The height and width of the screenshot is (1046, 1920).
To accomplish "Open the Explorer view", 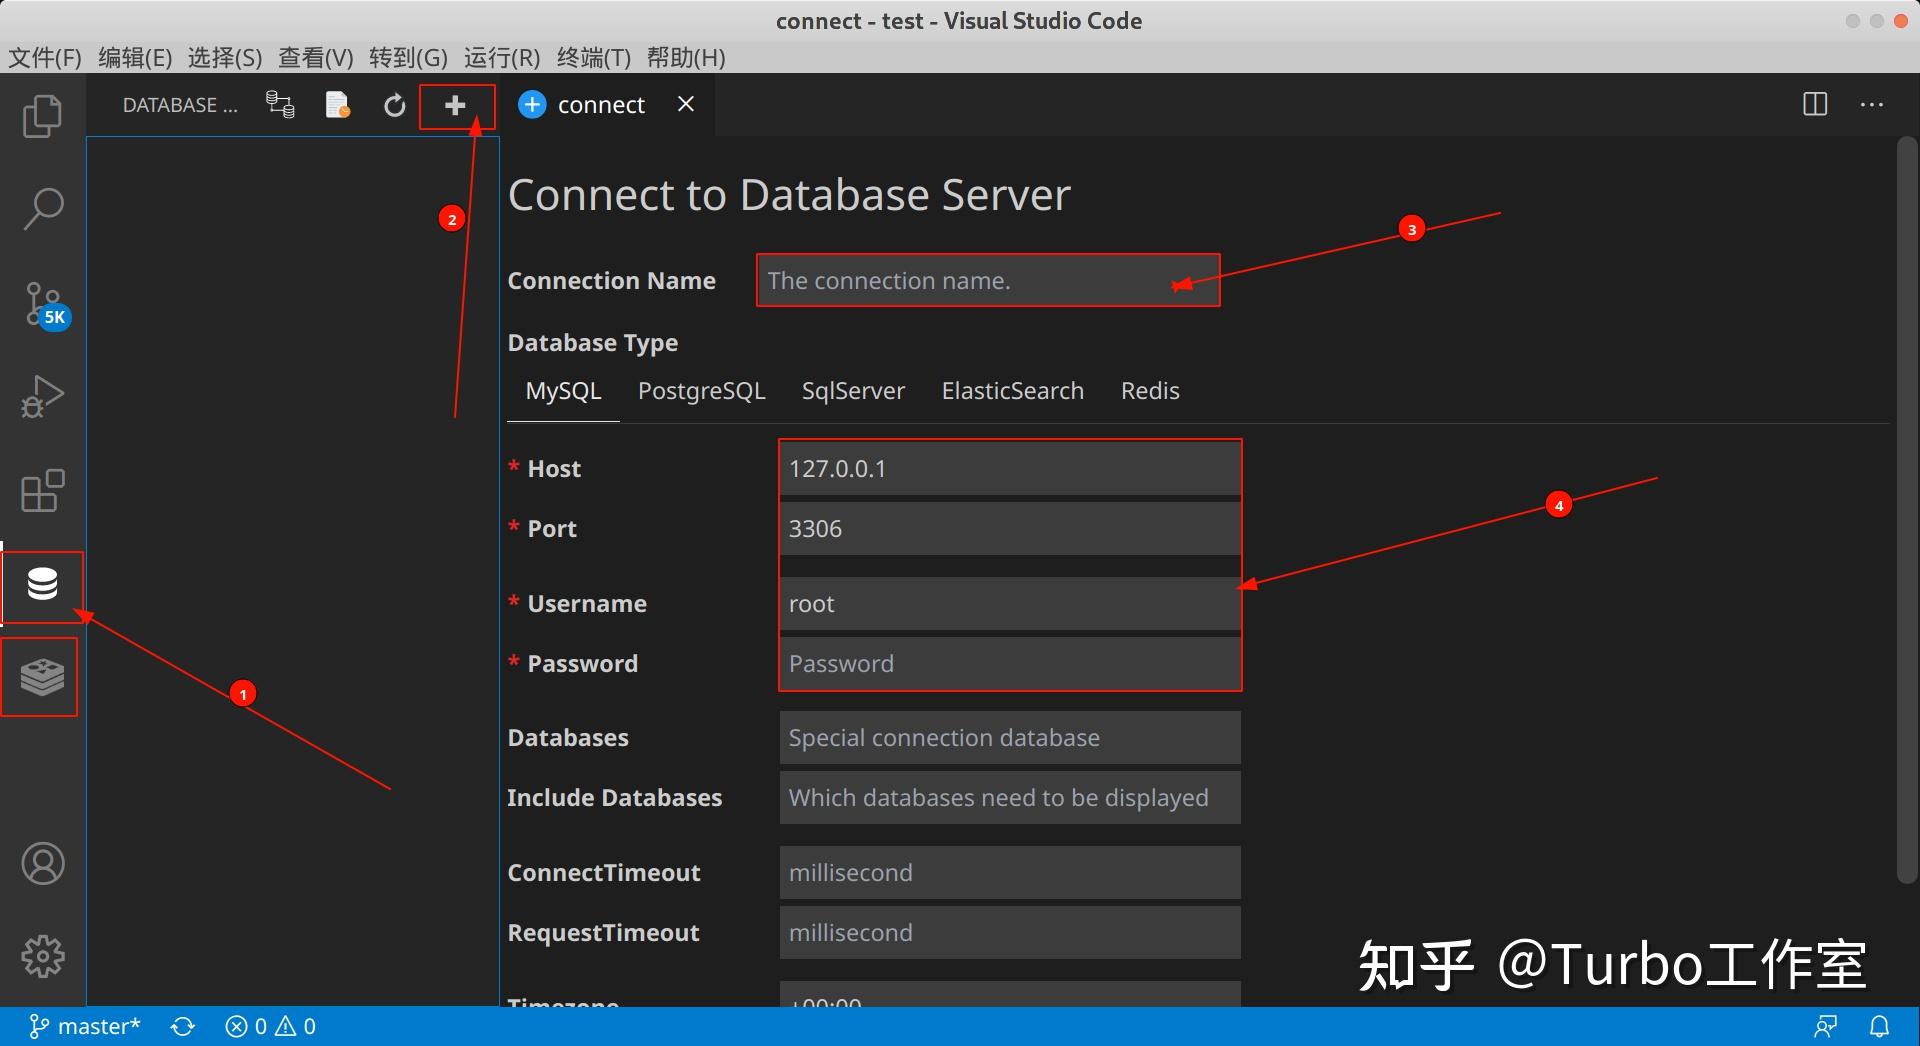I will [x=42, y=116].
